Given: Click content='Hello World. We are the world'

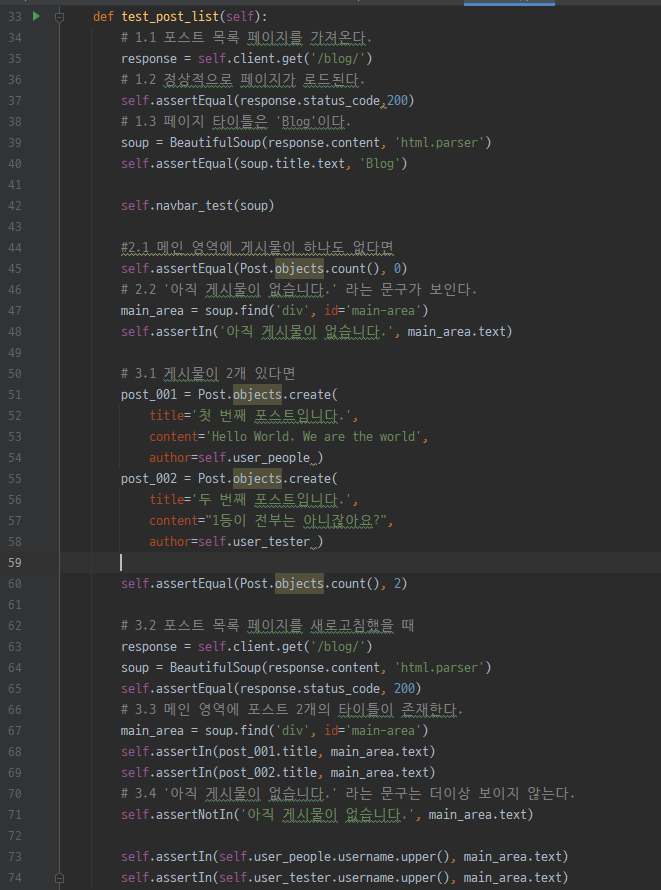Looking at the screenshot, I should (289, 436).
